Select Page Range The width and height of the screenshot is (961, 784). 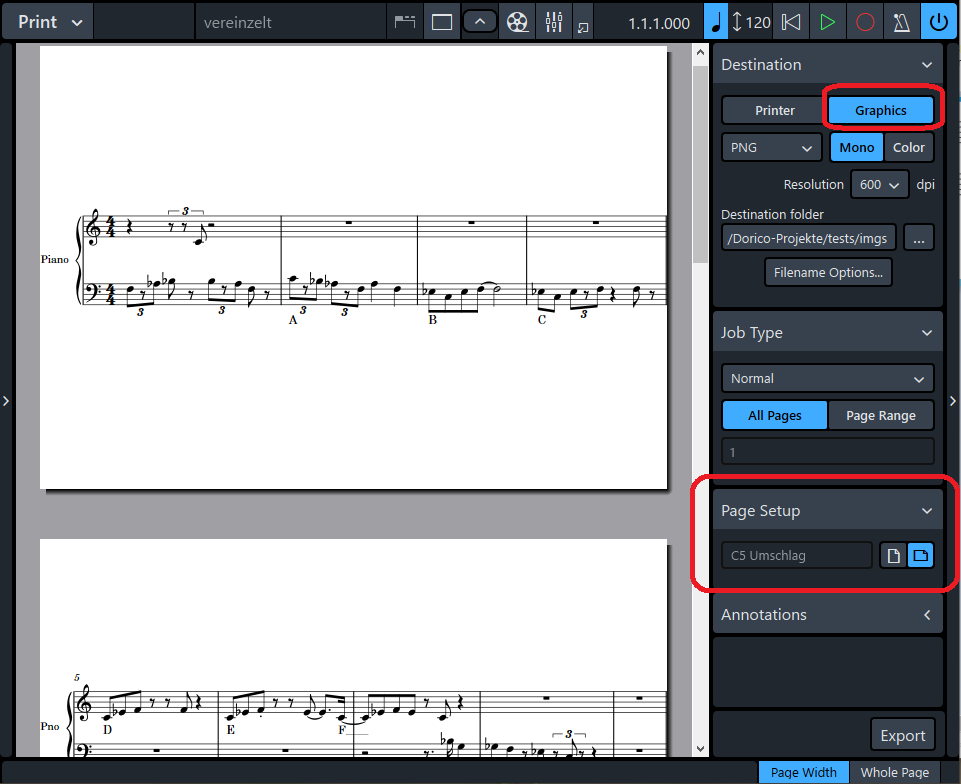tap(881, 416)
